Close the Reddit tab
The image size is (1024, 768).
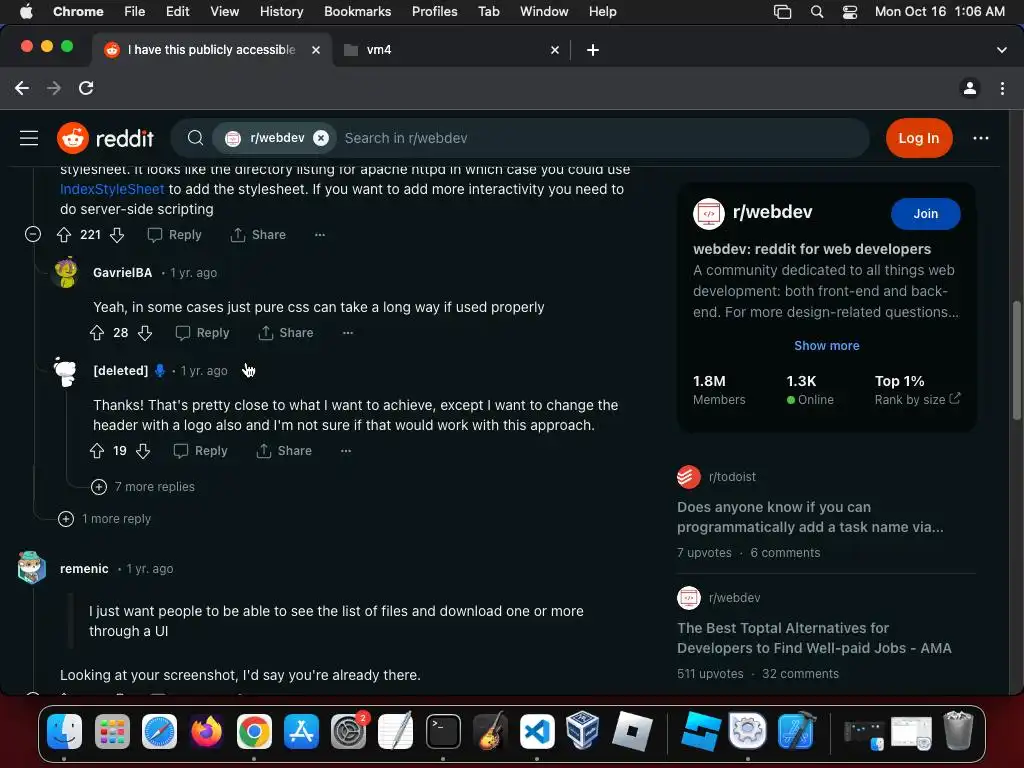click(316, 50)
